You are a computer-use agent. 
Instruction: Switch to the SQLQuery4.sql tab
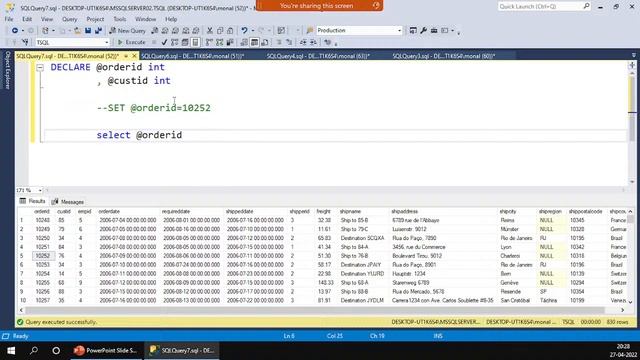click(318, 56)
